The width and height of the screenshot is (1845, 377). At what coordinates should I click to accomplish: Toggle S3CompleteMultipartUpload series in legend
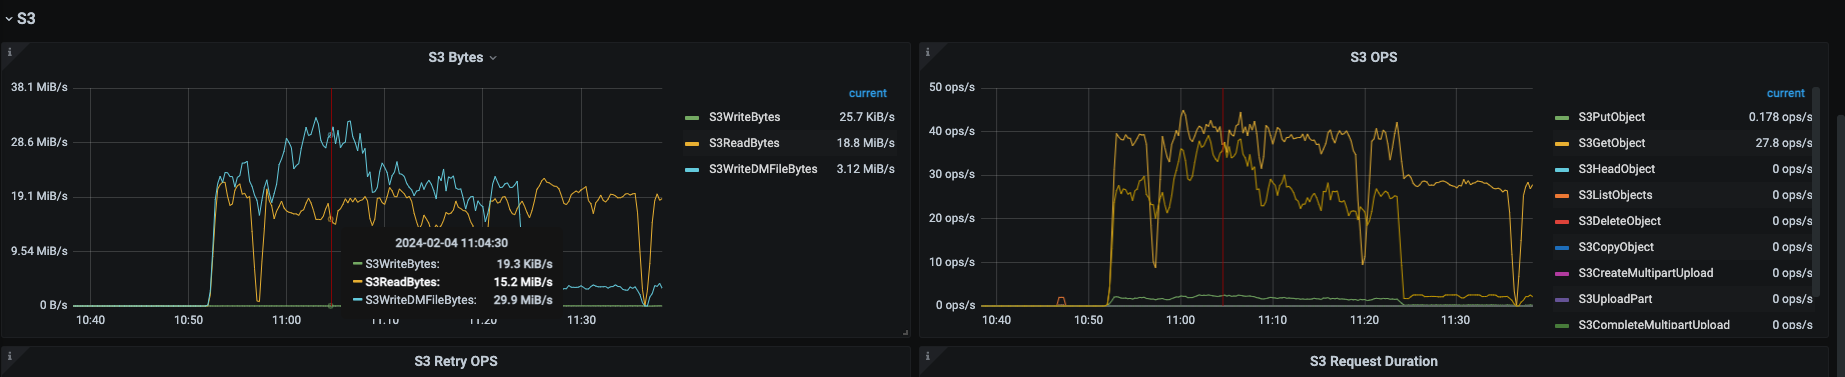(x=1654, y=325)
